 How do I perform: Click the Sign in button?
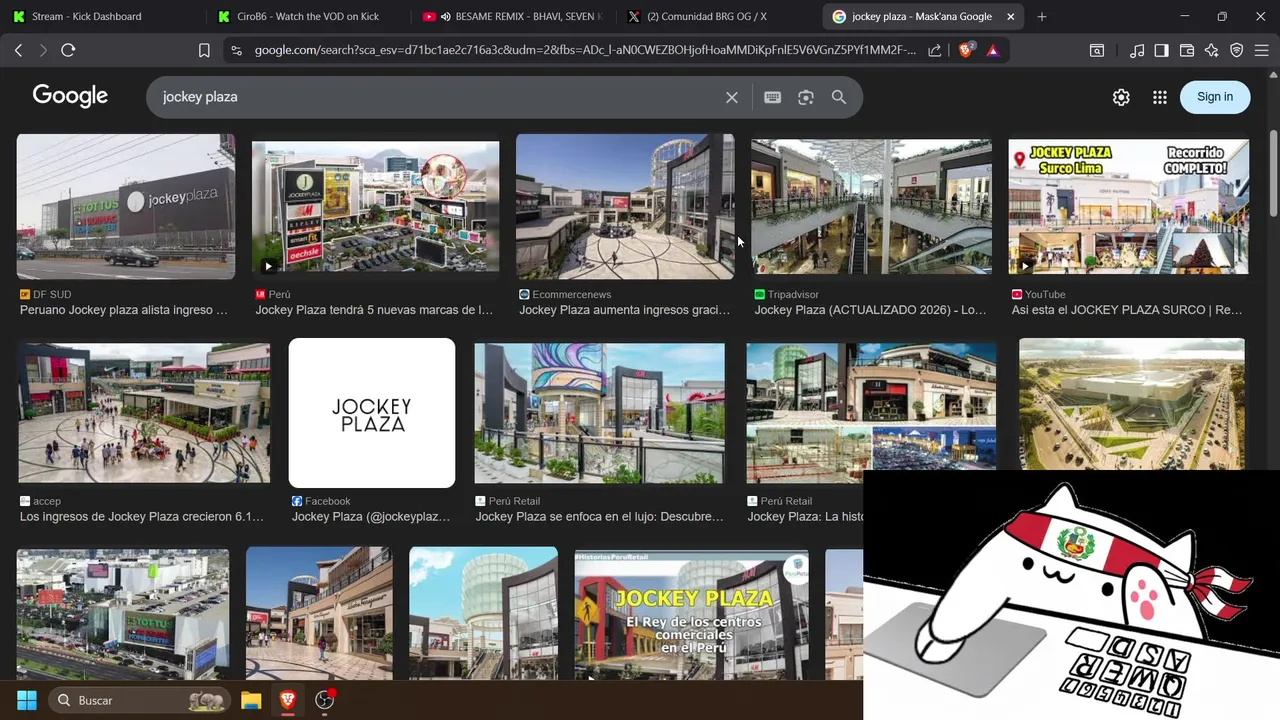coord(1215,97)
